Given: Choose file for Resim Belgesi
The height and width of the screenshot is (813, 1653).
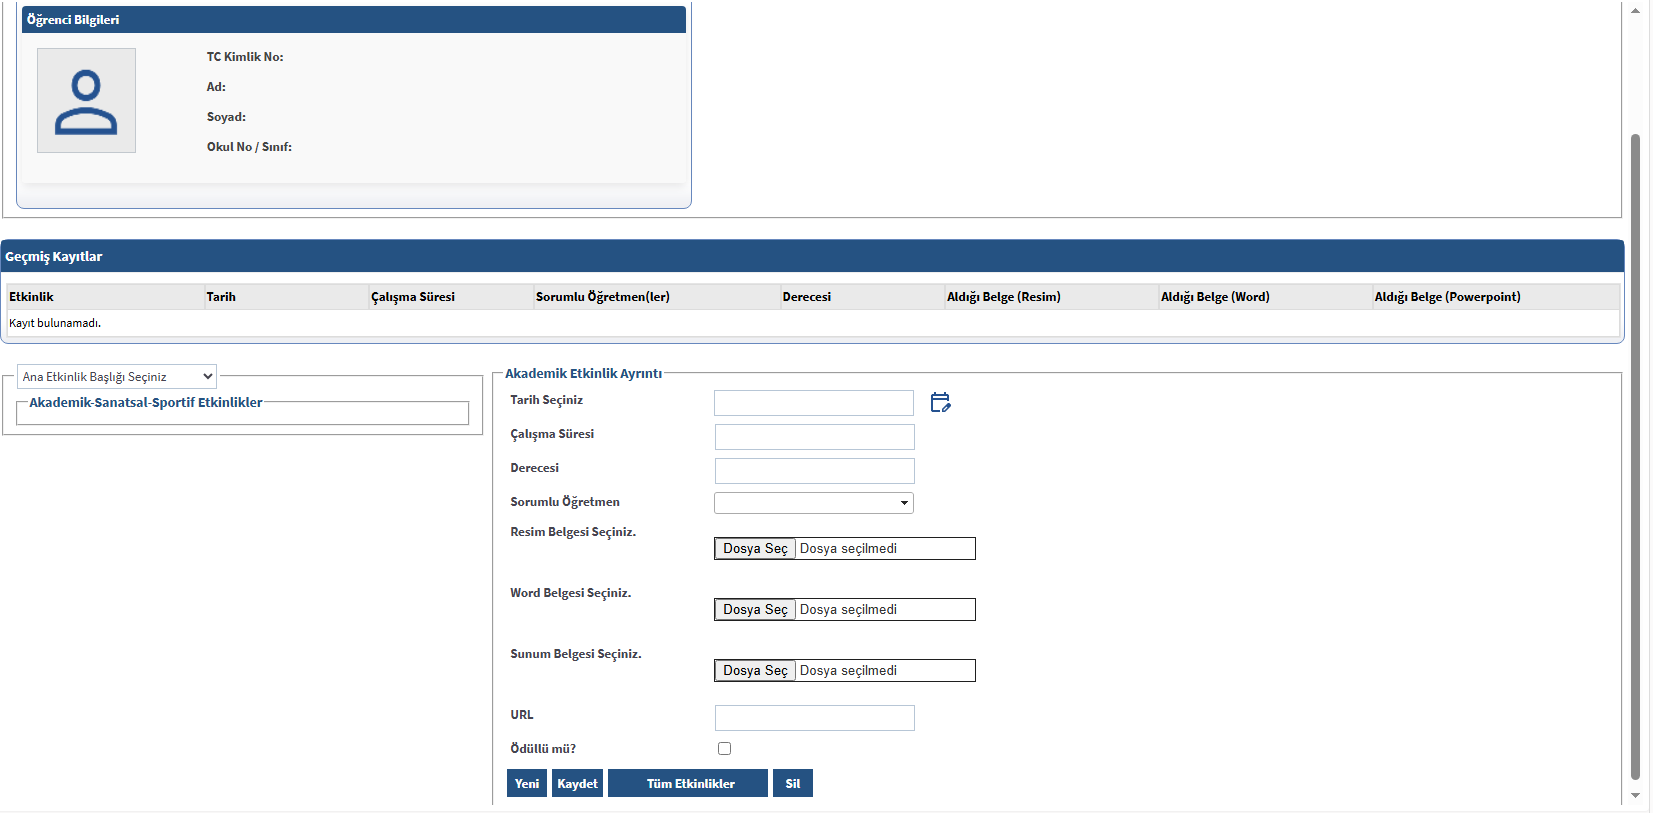Looking at the screenshot, I should [x=755, y=549].
